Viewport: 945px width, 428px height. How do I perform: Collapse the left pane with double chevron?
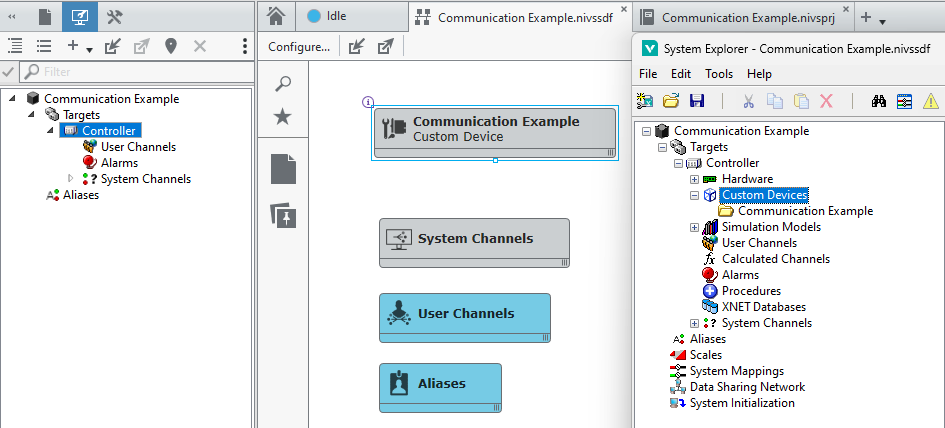(x=12, y=17)
